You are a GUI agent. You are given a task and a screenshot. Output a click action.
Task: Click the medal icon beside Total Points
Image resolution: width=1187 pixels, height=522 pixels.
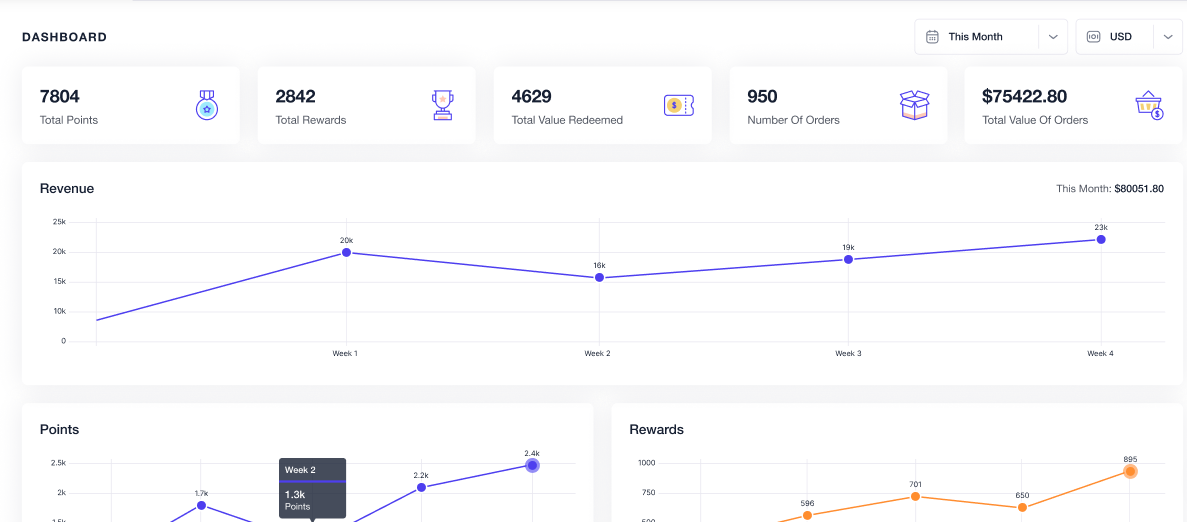207,105
